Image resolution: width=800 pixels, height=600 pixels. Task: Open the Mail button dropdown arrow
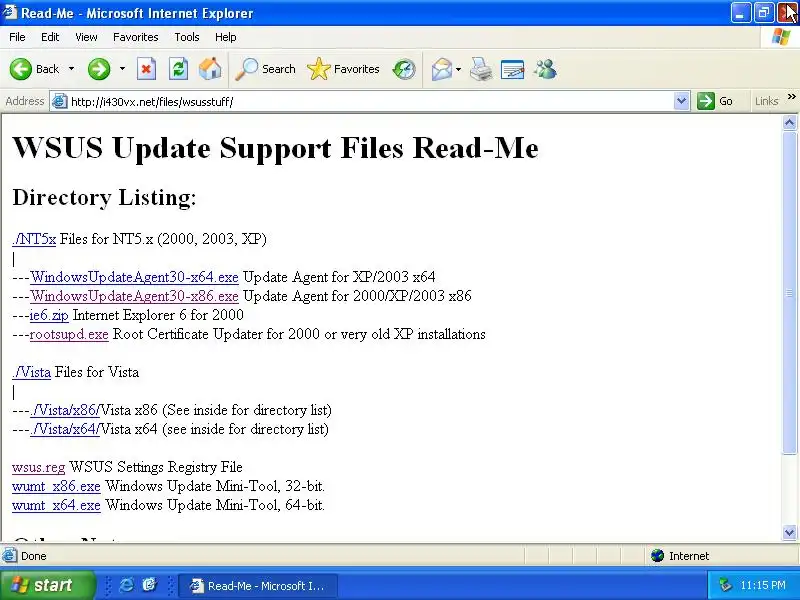(459, 69)
